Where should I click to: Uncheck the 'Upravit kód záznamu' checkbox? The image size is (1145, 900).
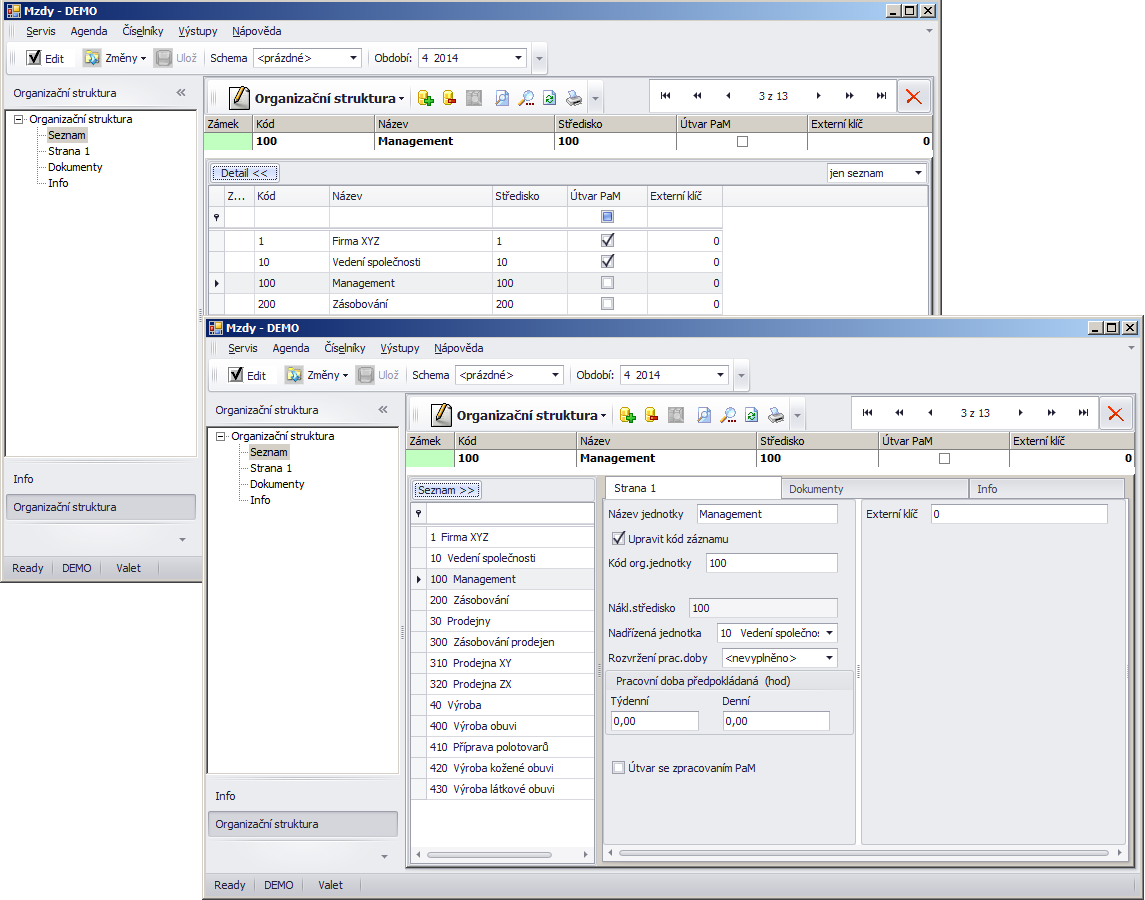click(x=619, y=539)
